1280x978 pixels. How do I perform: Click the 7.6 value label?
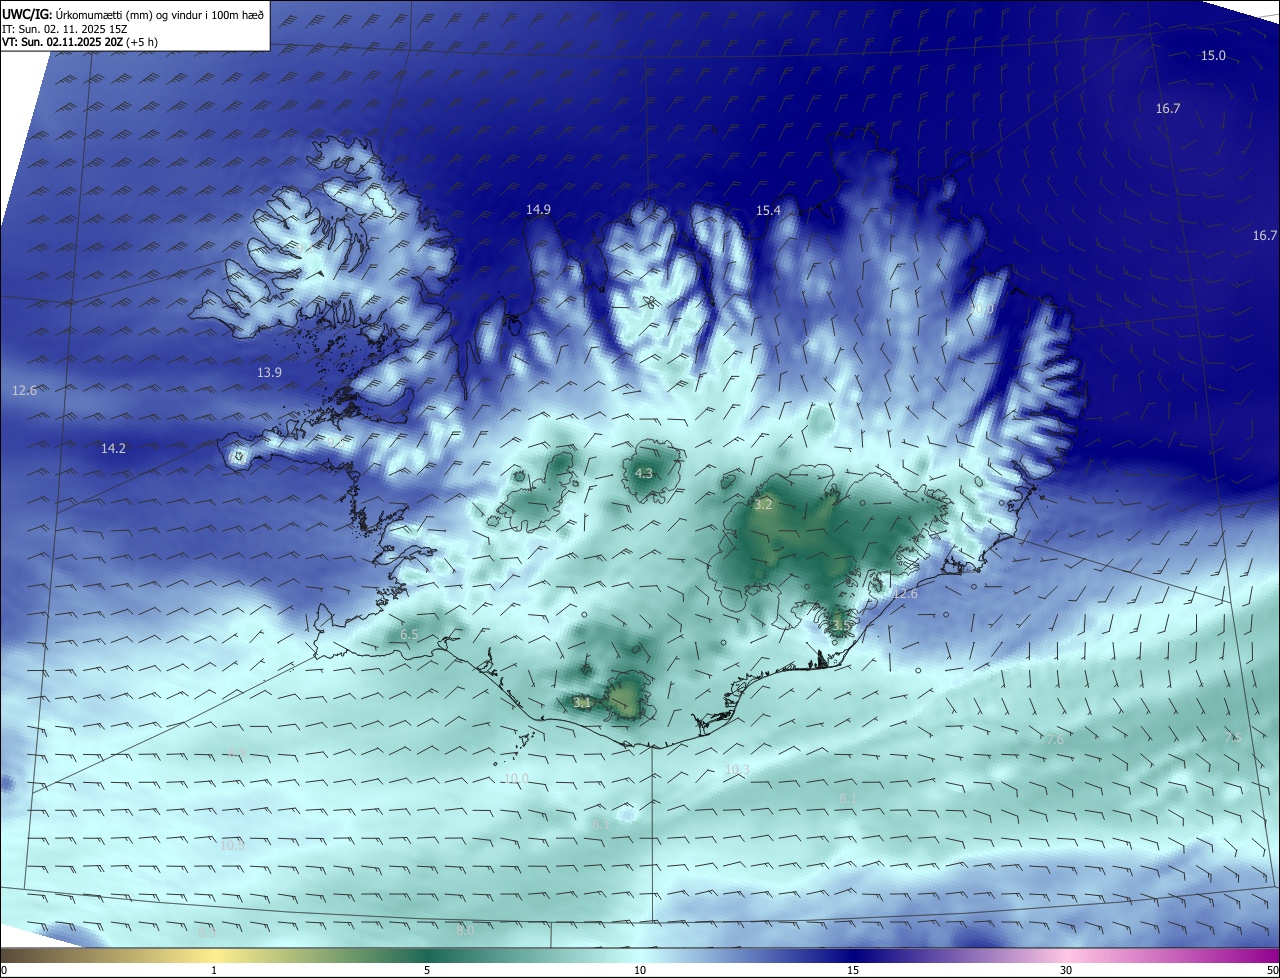(x=1054, y=739)
